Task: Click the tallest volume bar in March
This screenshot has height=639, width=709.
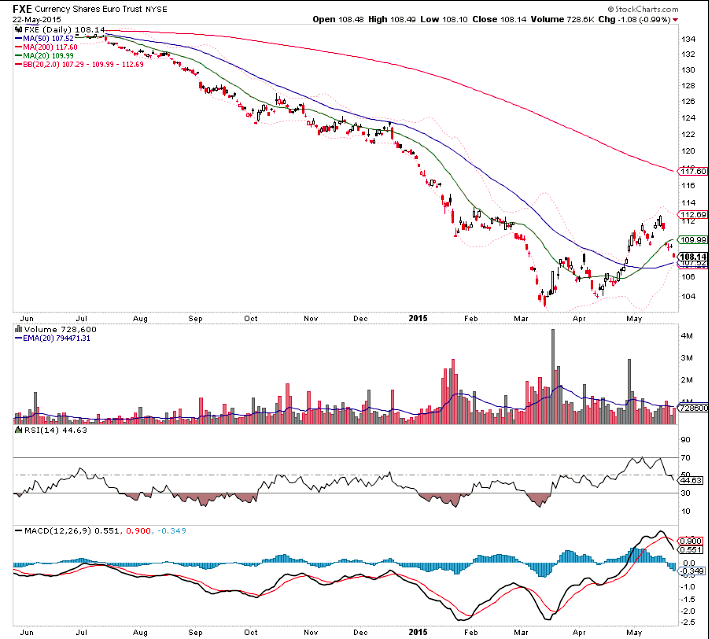Action: click(553, 377)
